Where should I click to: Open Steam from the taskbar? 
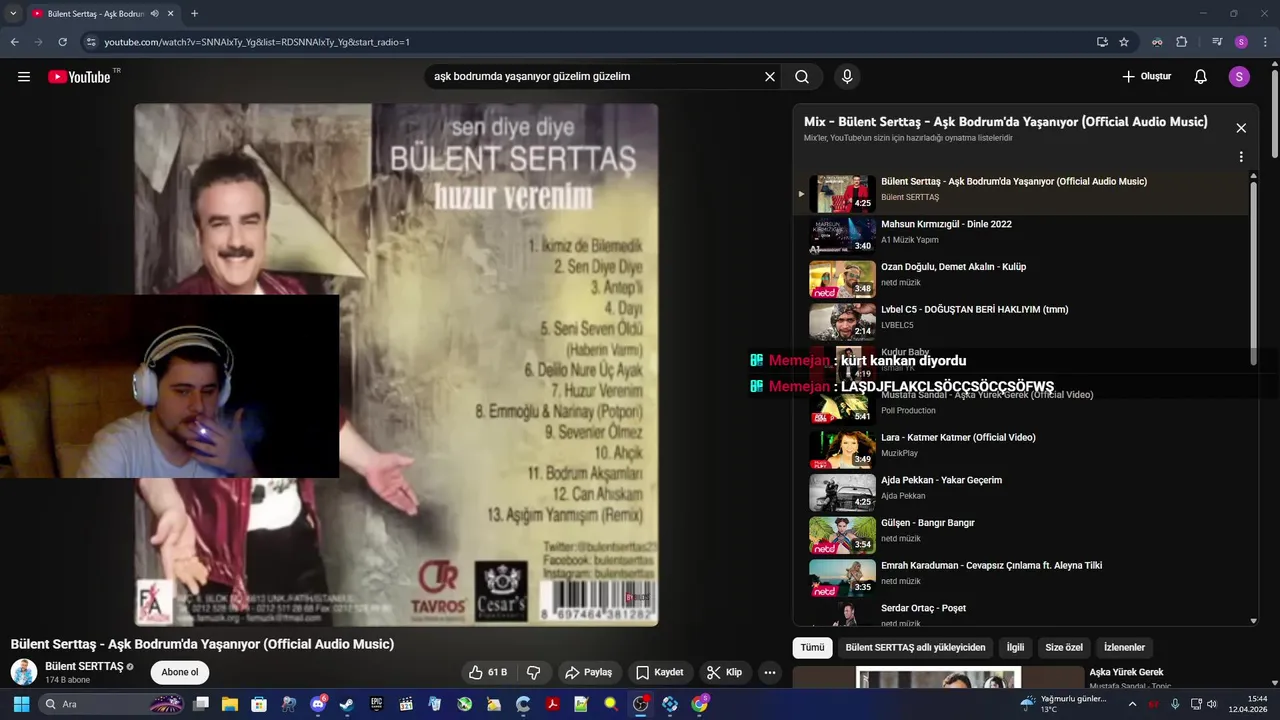coord(346,704)
